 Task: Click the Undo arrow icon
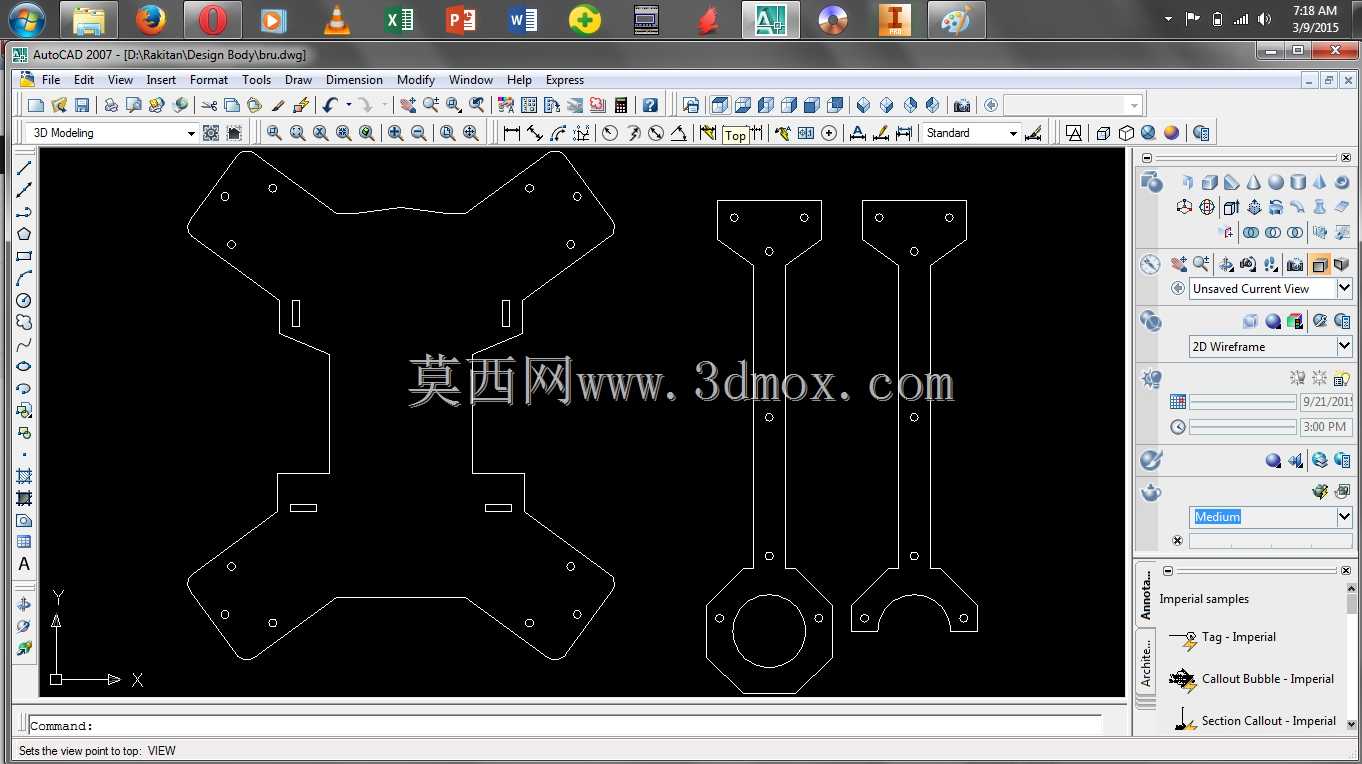point(330,105)
